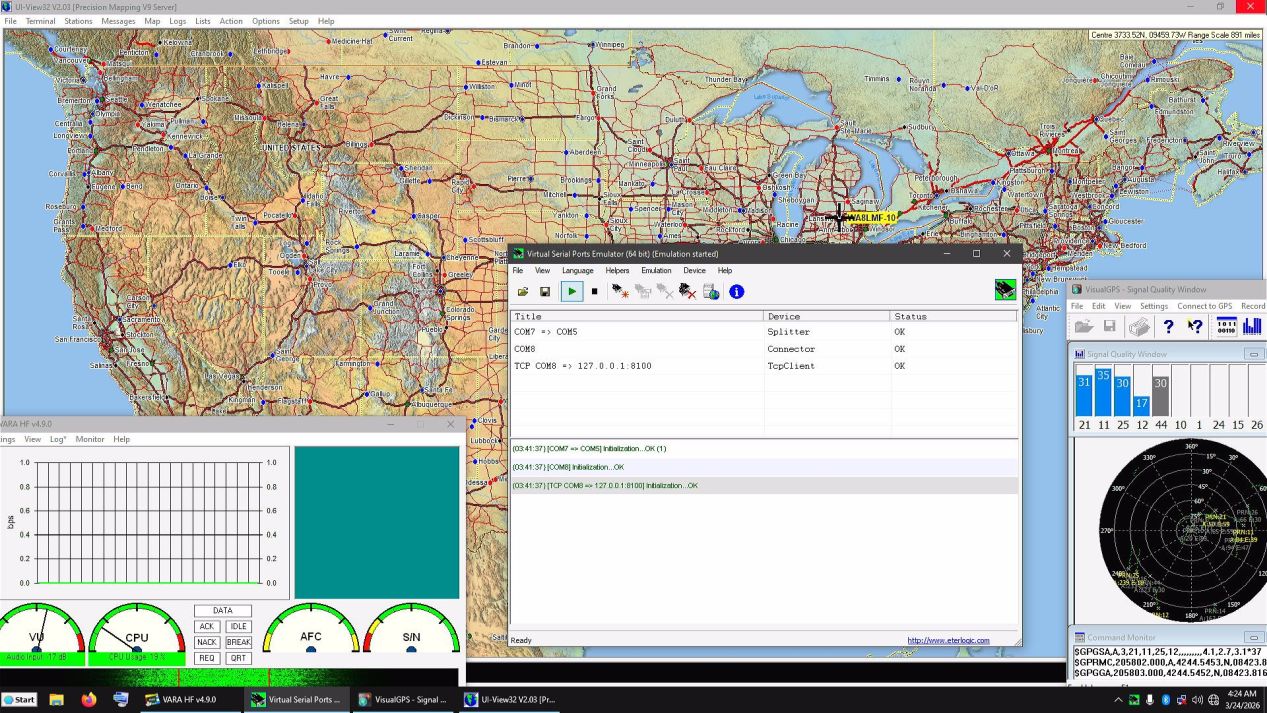The width and height of the screenshot is (1267, 713).
Task: Collapse the Command Monitor panel
Action: pyautogui.click(x=1254, y=637)
